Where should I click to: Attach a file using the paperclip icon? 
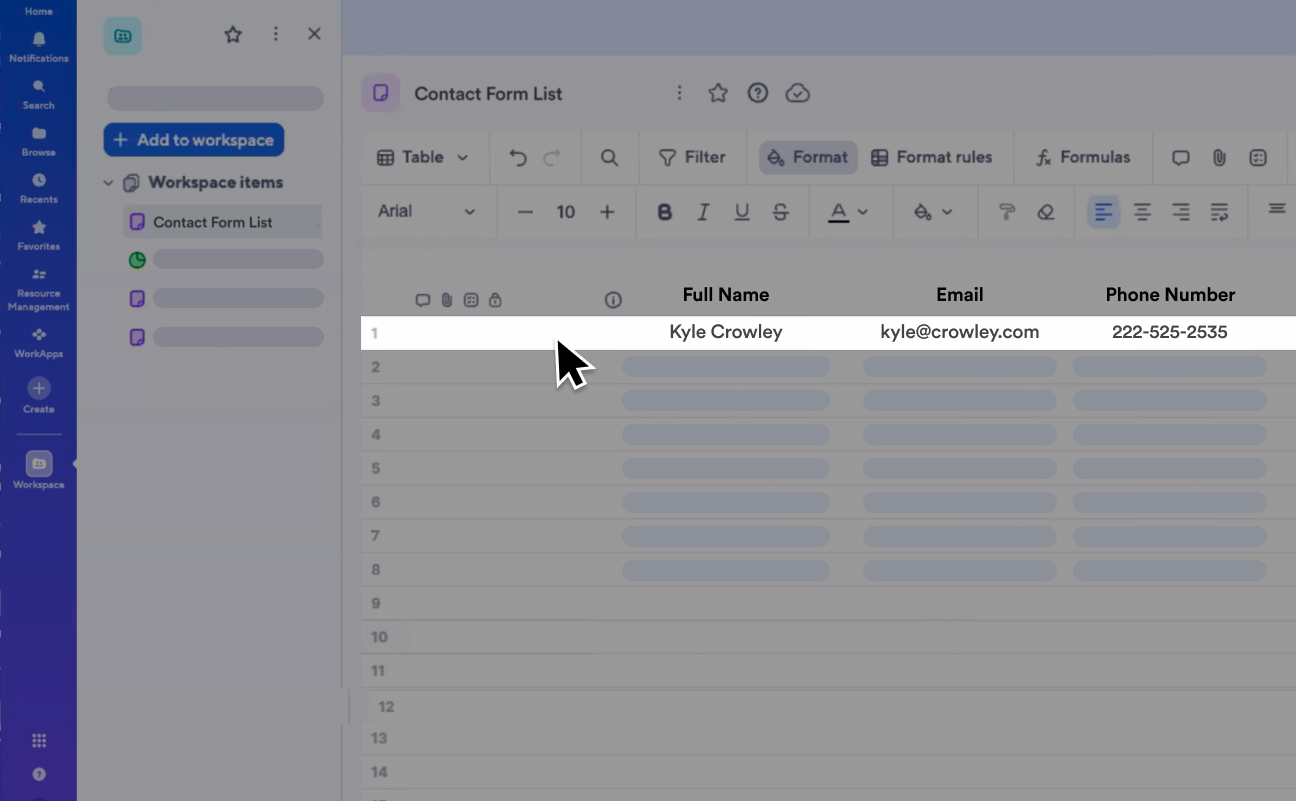(x=1218, y=157)
